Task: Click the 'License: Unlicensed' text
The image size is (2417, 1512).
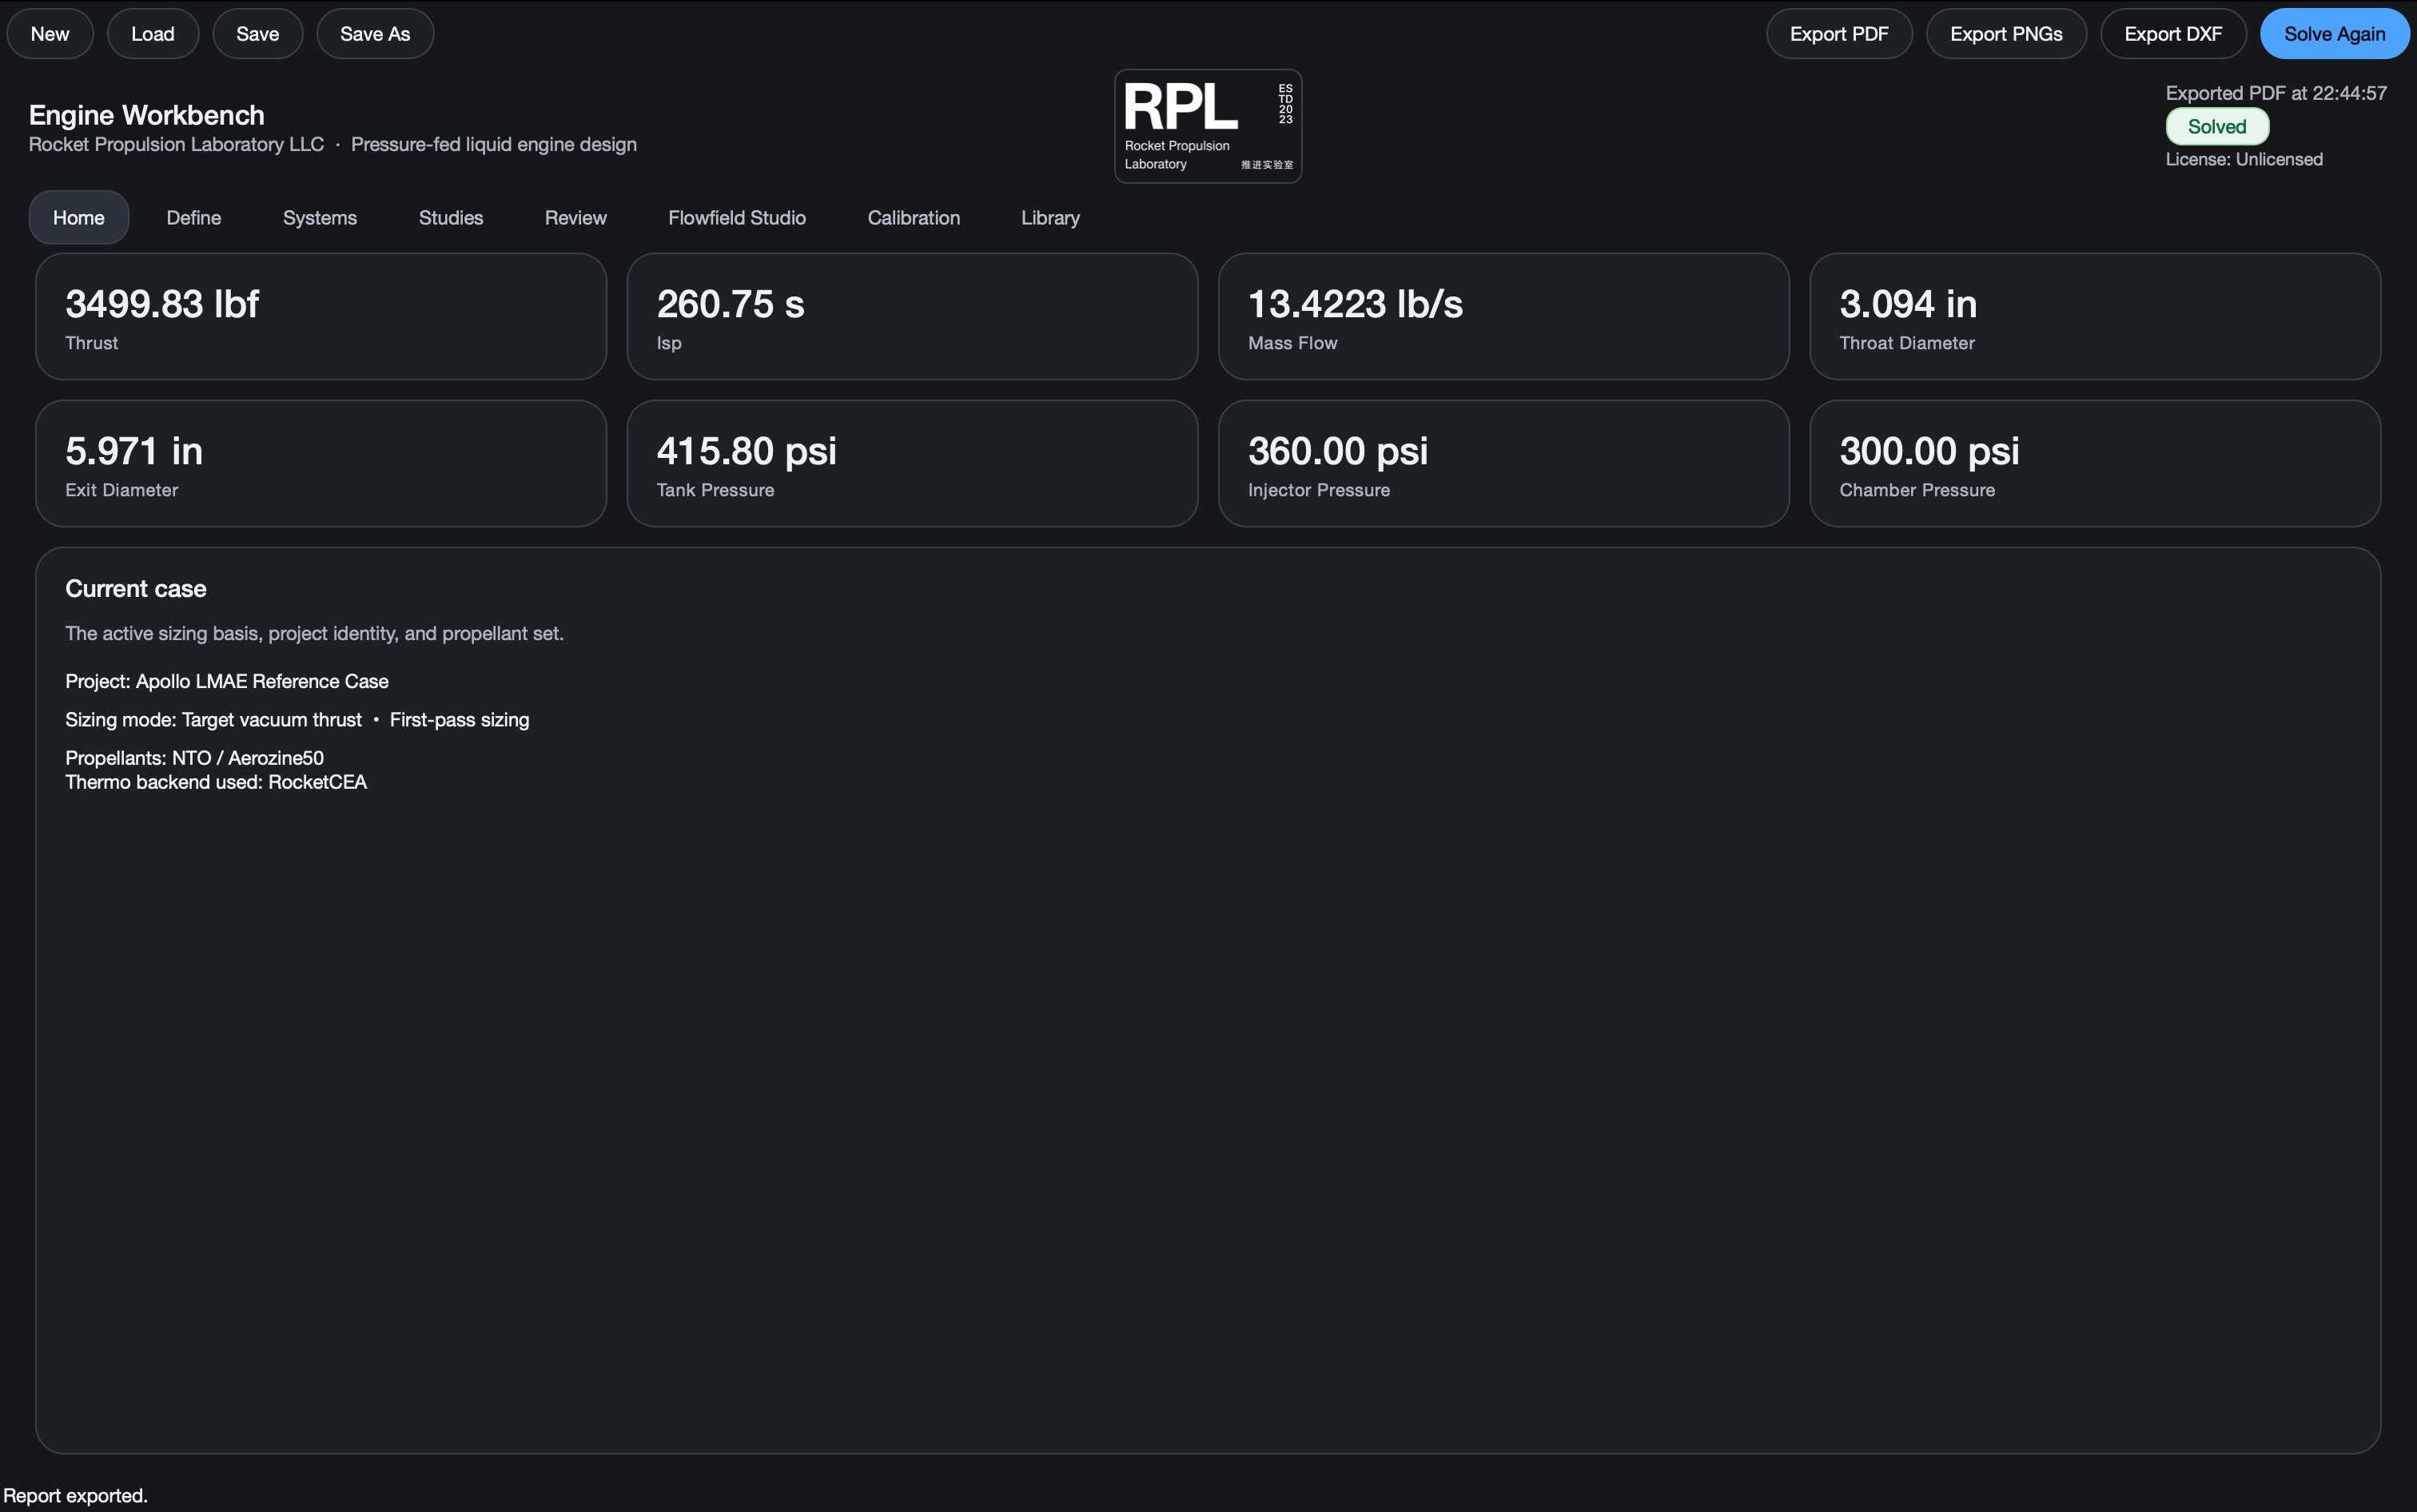Action: 2244,159
